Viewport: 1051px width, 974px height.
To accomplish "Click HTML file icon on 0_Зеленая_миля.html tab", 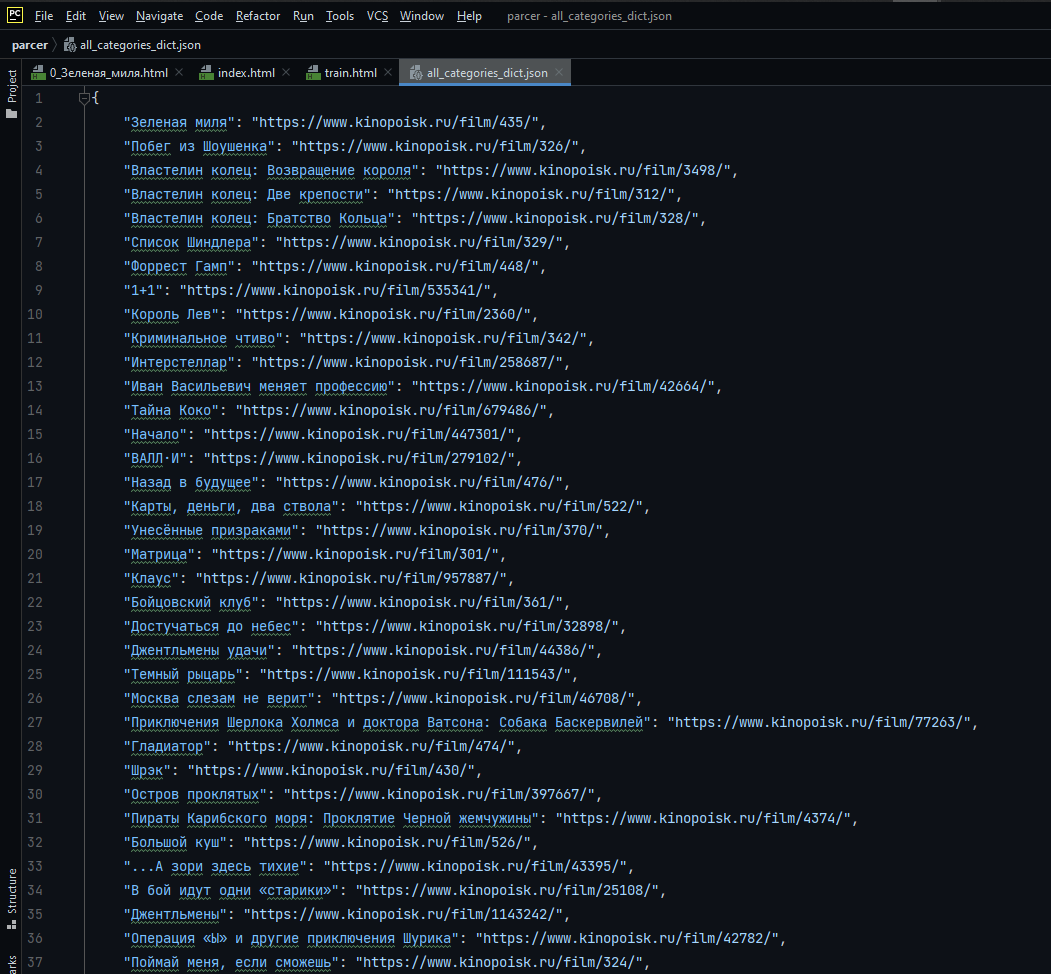I will pos(39,72).
